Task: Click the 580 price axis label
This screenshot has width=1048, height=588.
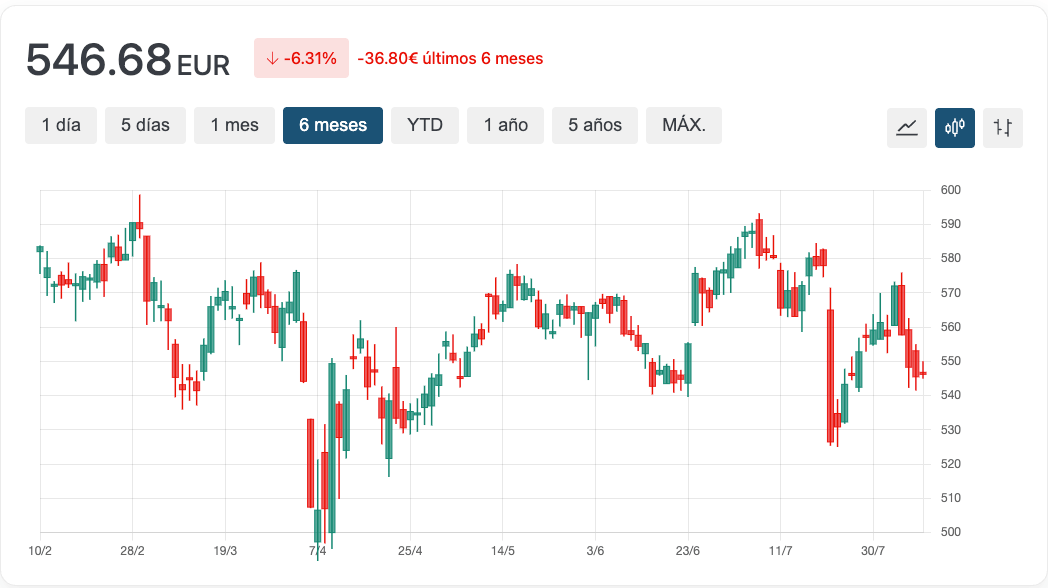Action: [x=950, y=258]
